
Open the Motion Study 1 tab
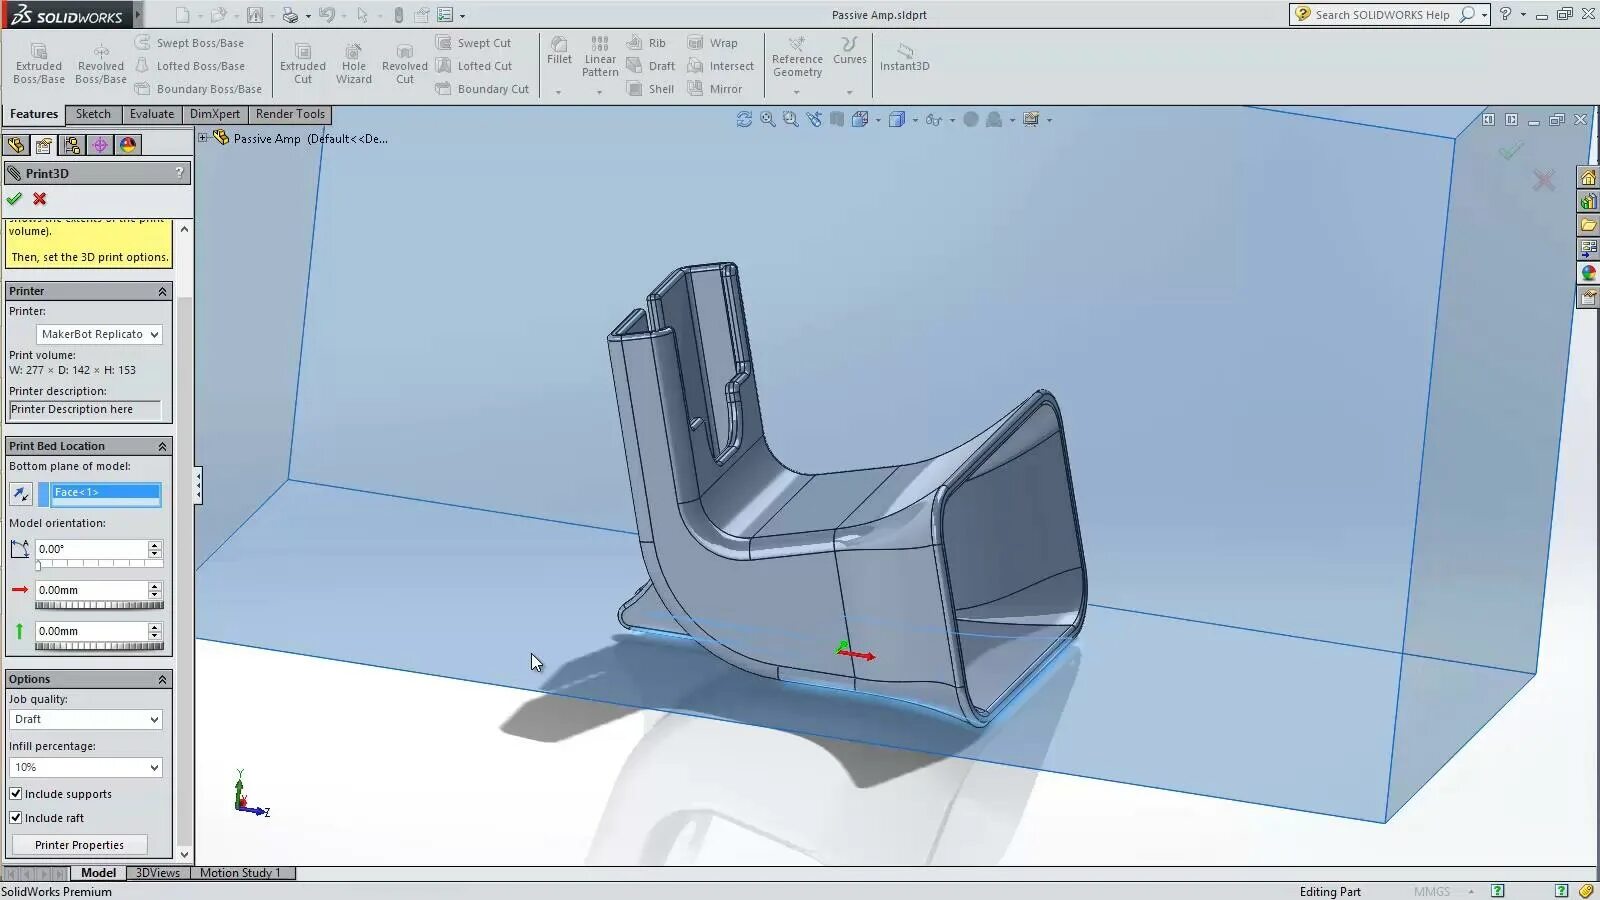coord(240,872)
